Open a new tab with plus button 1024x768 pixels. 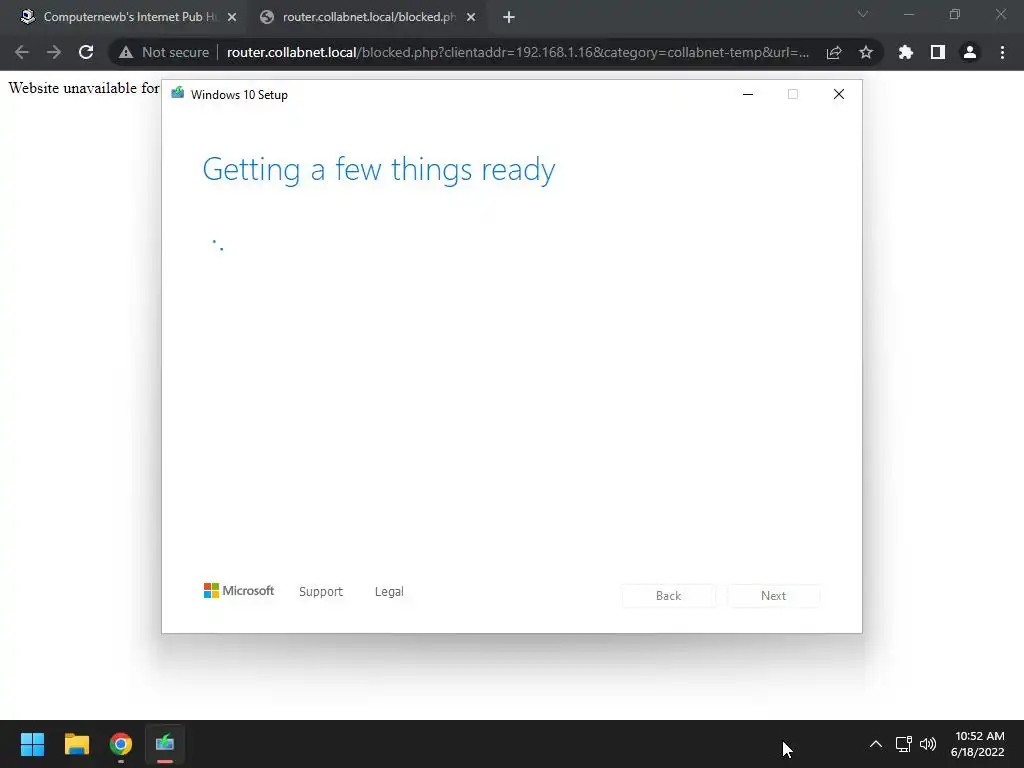[509, 17]
